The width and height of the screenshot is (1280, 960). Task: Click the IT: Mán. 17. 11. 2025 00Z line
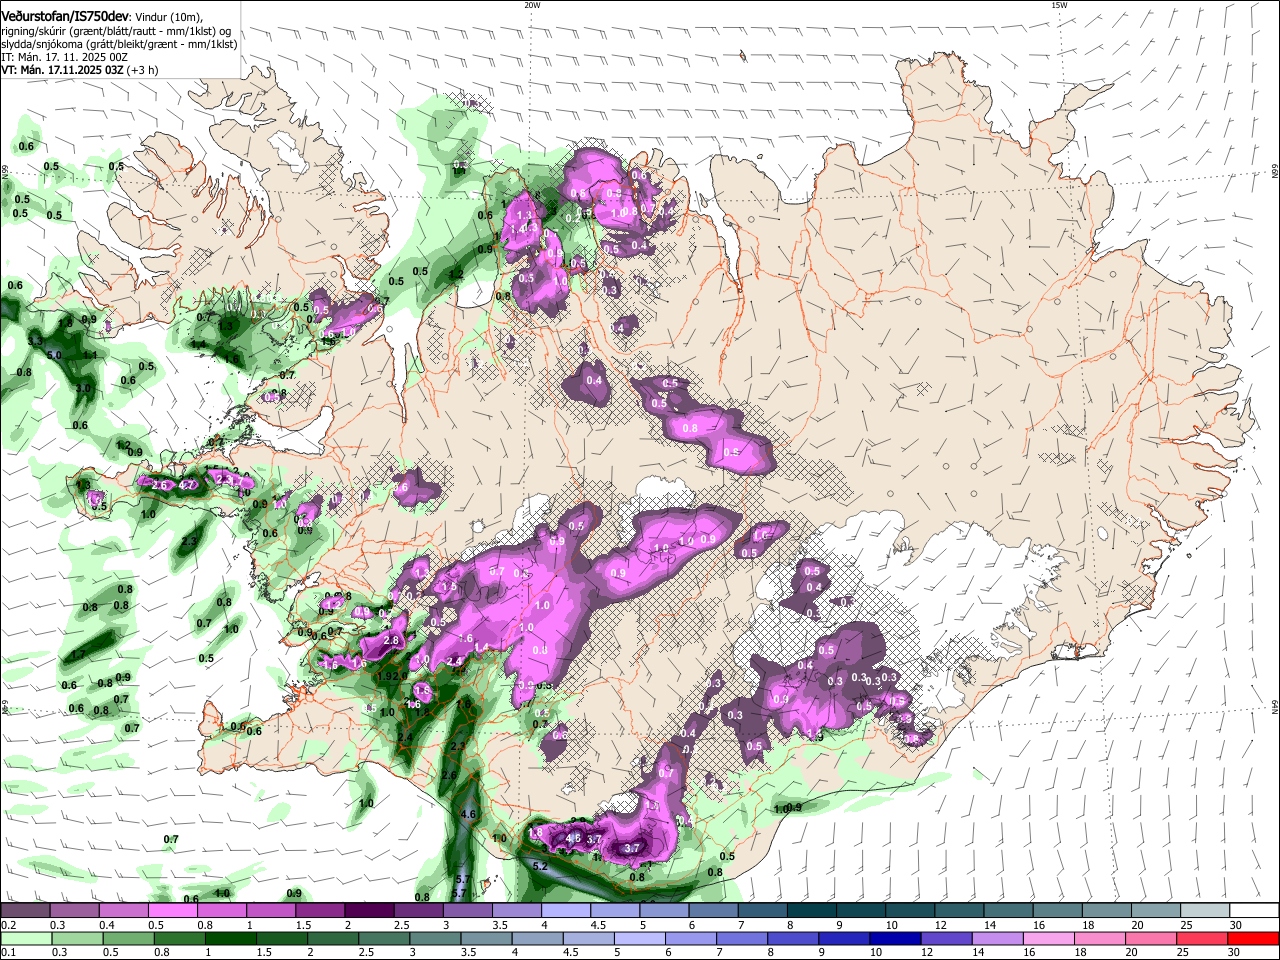click(64, 57)
